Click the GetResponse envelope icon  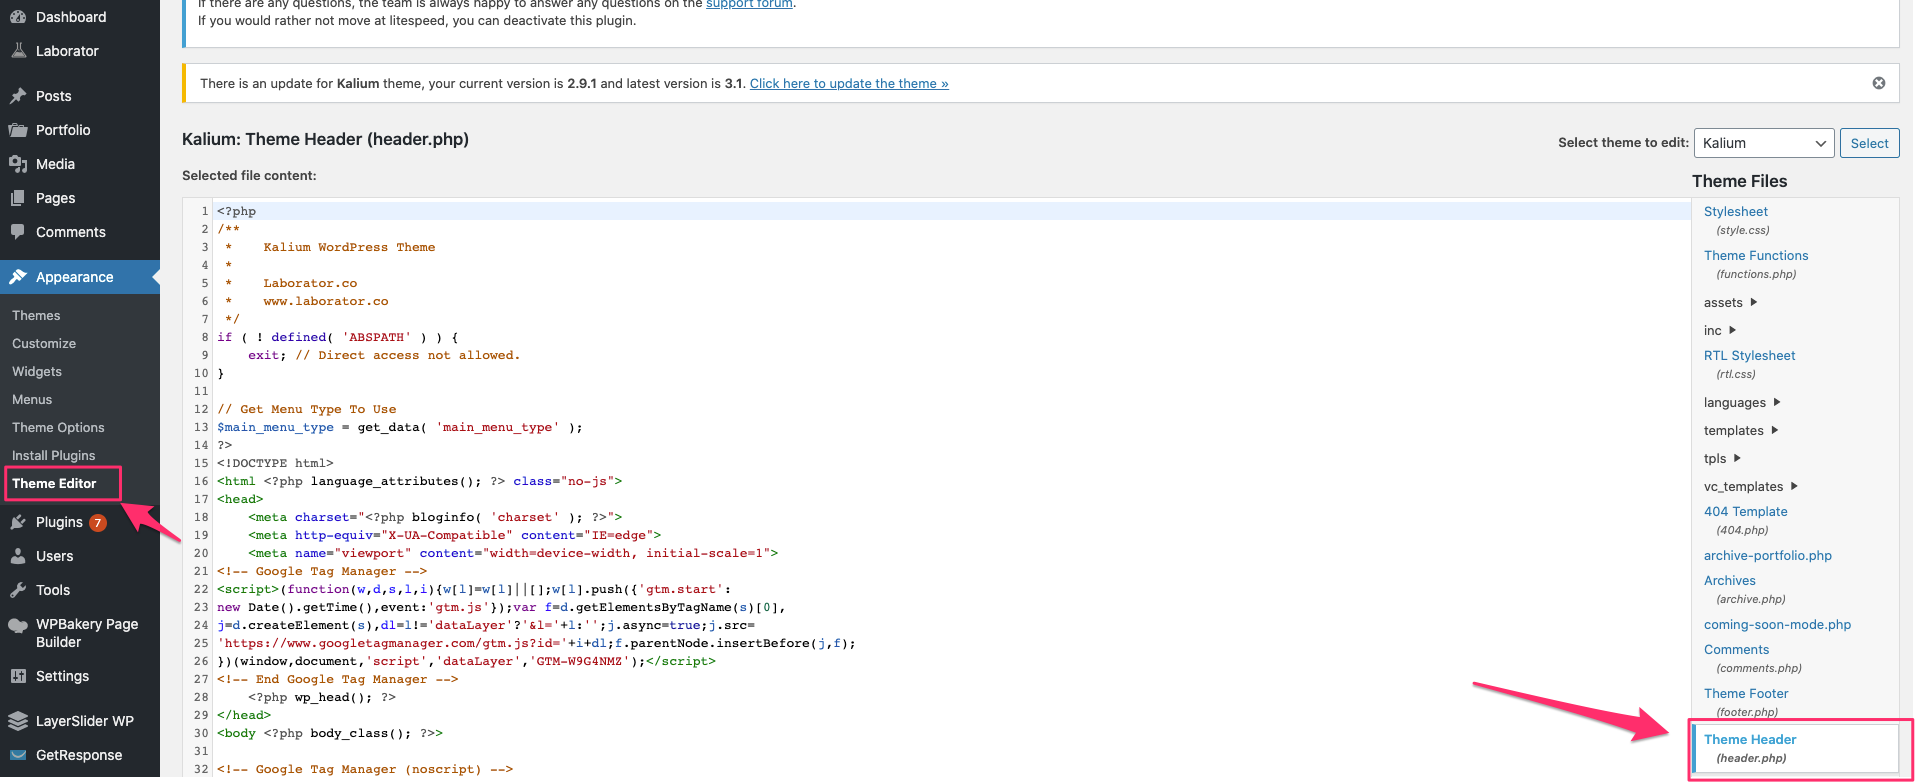coord(18,755)
